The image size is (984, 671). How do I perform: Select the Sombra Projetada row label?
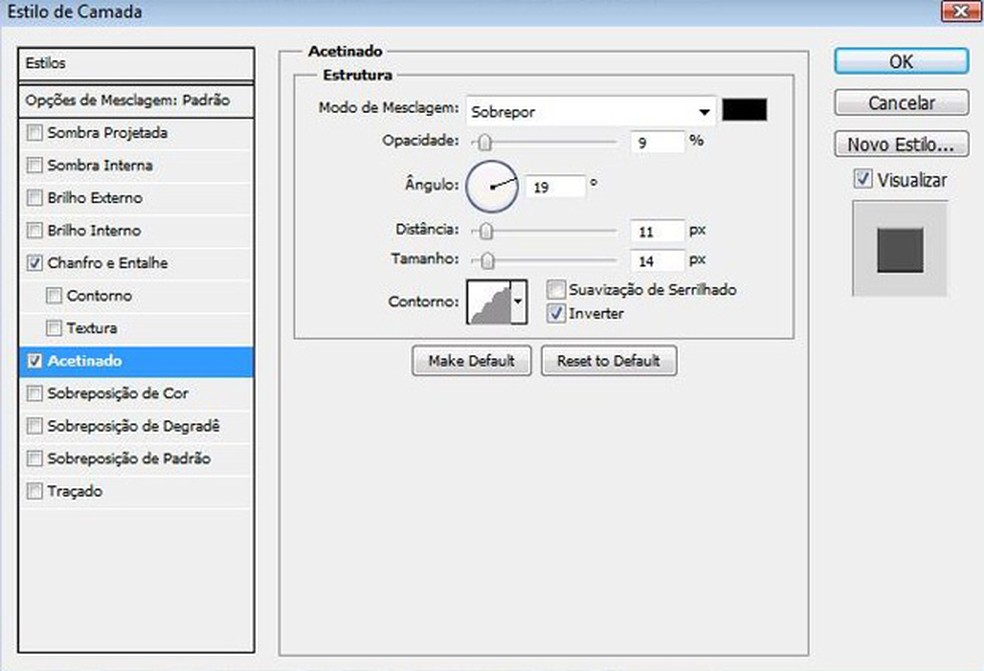[x=107, y=132]
